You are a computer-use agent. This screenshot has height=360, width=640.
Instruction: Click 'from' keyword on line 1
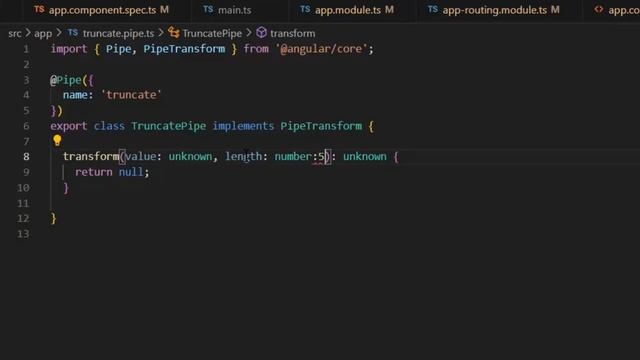point(256,49)
